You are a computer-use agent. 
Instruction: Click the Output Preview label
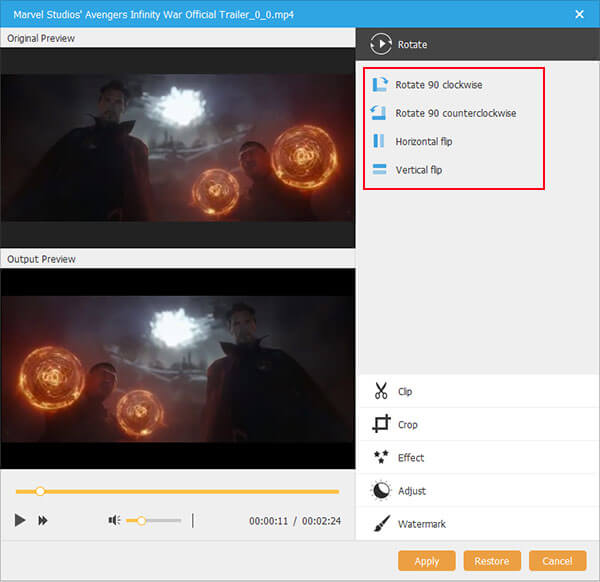[41, 259]
